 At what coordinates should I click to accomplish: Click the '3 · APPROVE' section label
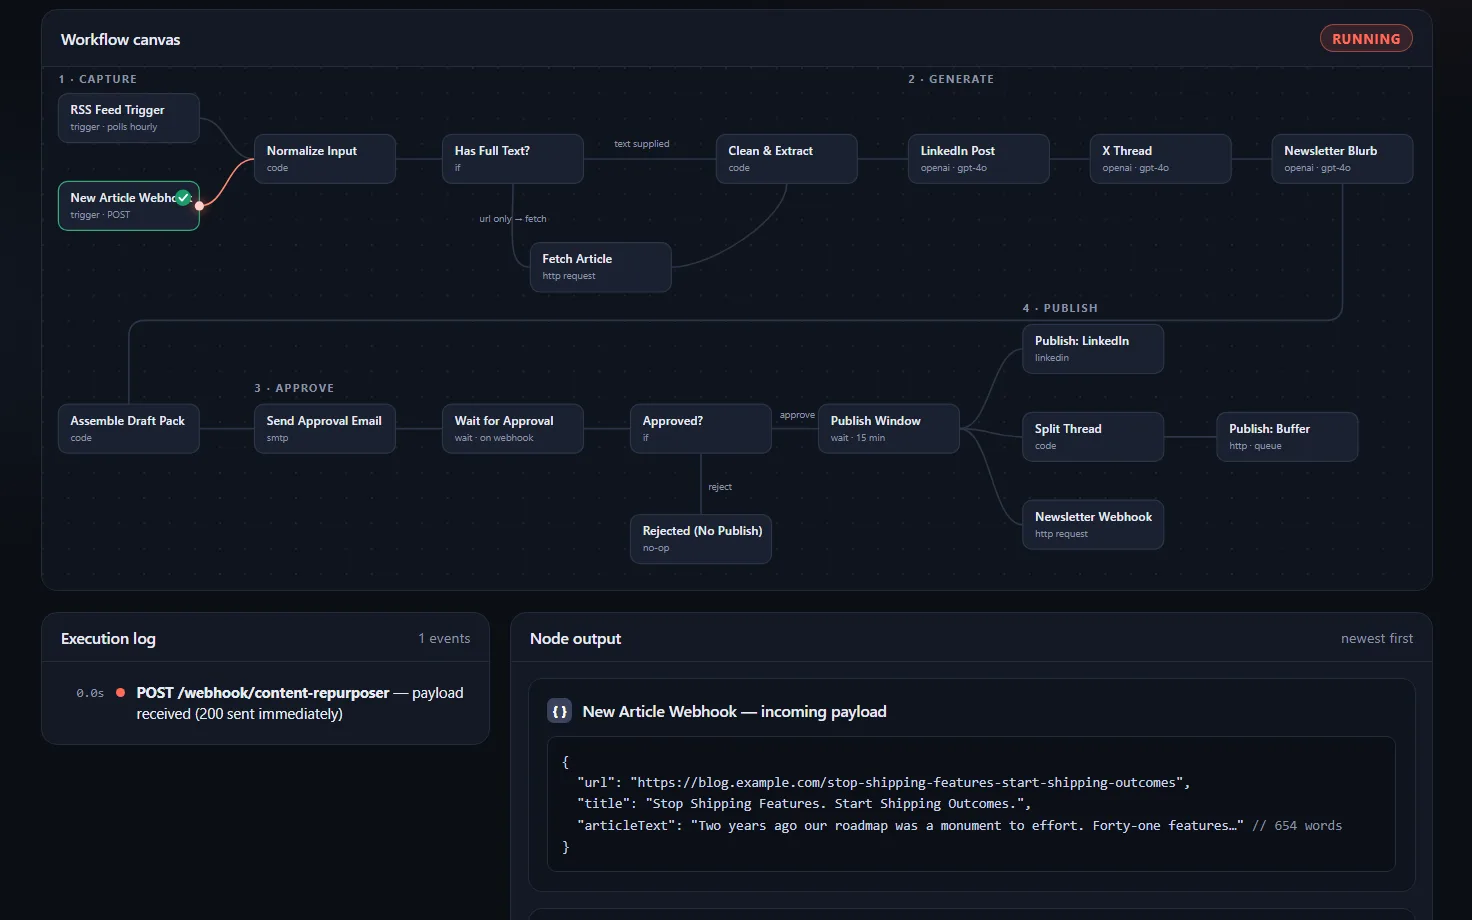tap(294, 388)
